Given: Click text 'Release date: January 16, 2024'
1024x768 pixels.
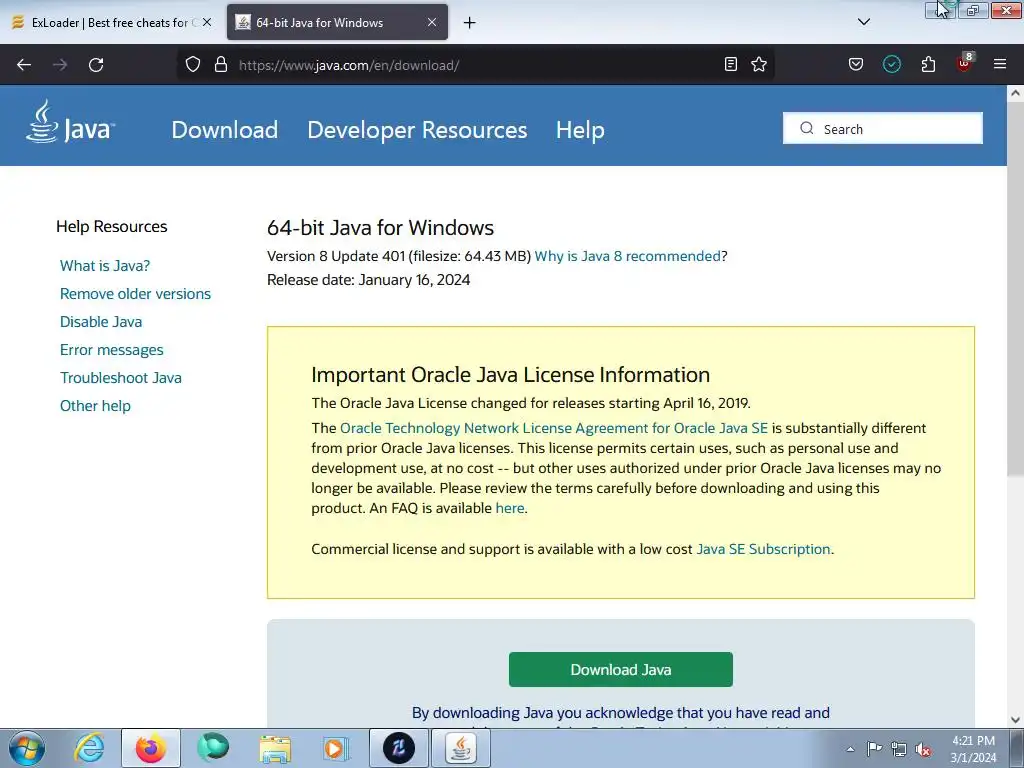Looking at the screenshot, I should 368,280.
